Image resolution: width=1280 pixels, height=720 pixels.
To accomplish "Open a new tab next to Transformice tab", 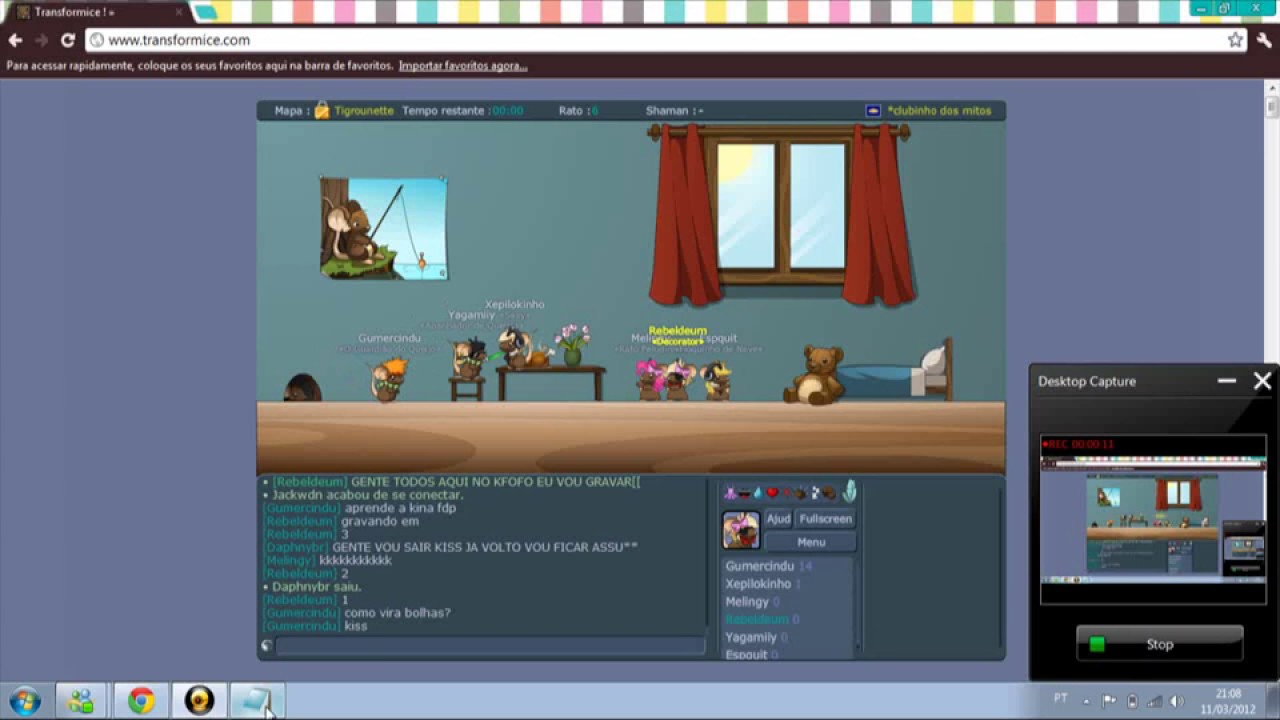I will (205, 12).
